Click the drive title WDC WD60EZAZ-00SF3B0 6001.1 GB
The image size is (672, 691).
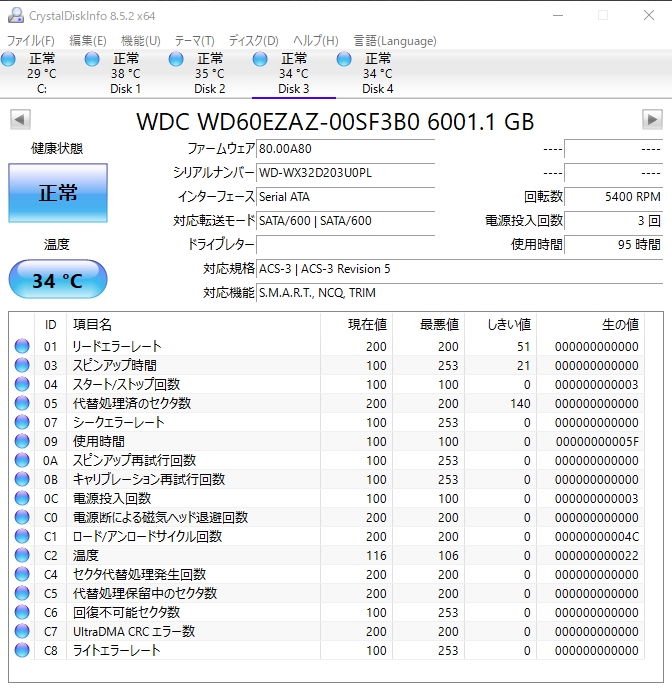(335, 122)
